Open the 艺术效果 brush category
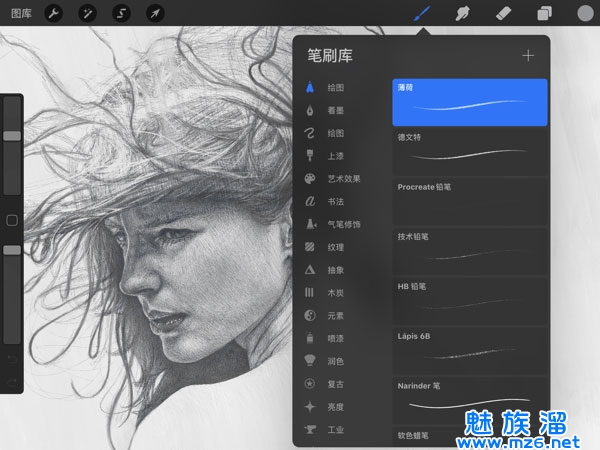 point(335,179)
